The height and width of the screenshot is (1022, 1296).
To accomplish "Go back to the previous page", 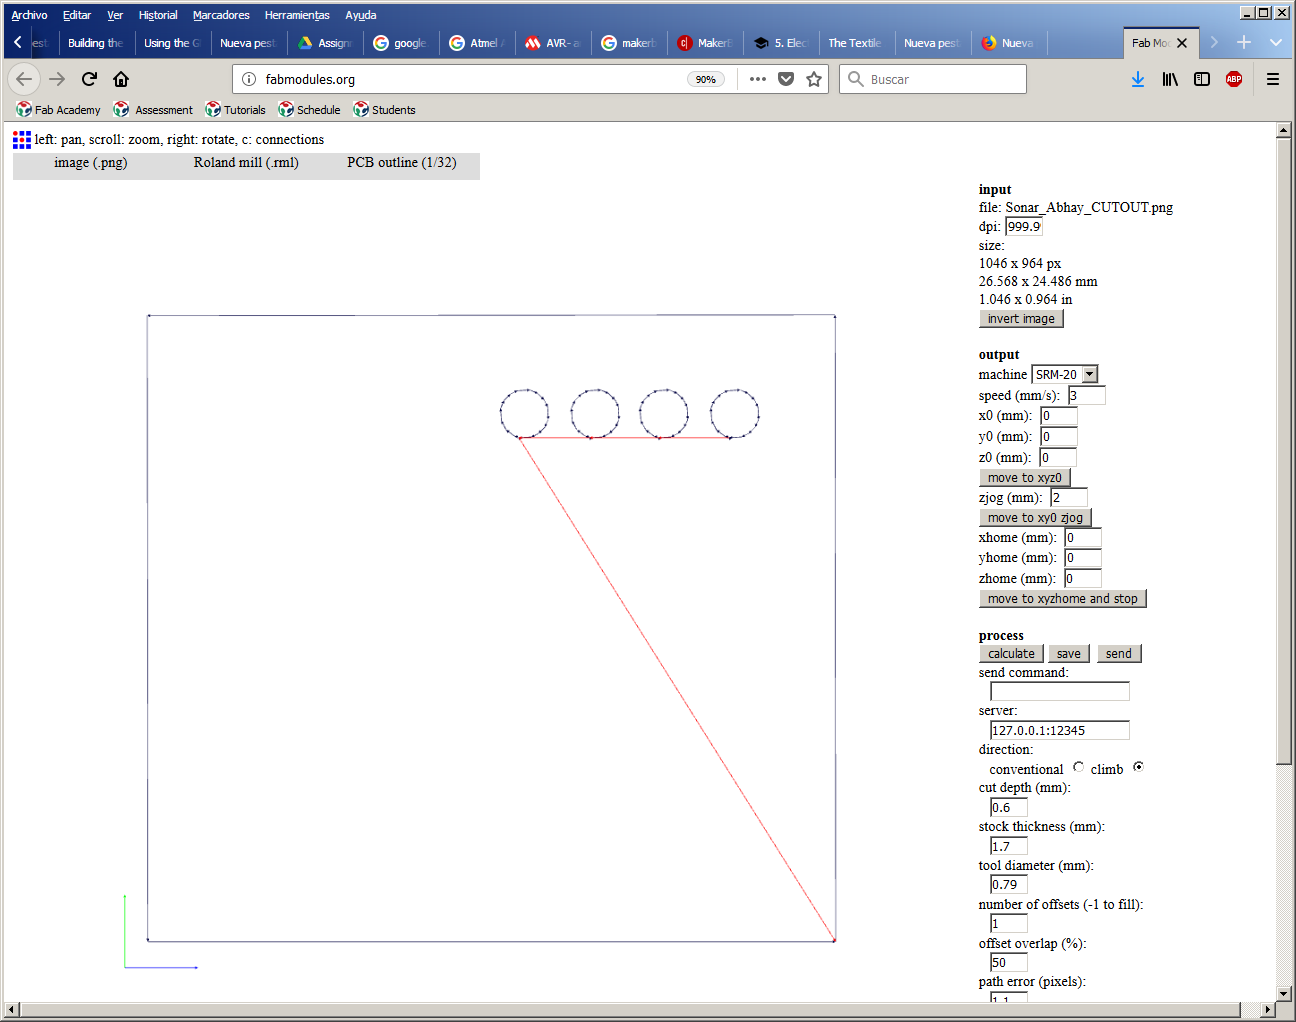I will [24, 79].
